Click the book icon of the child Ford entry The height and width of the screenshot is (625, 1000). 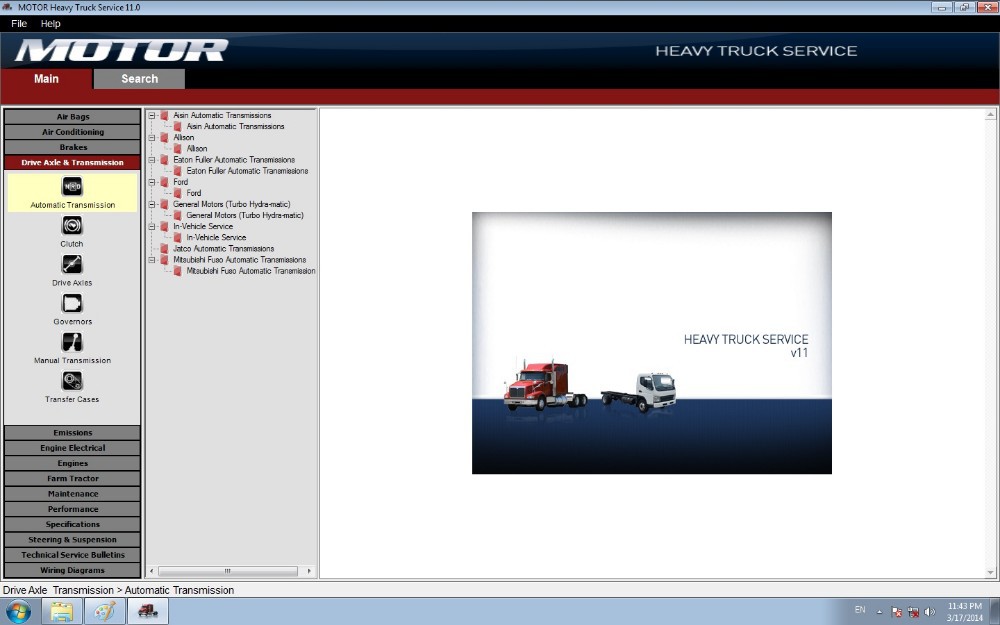pyautogui.click(x=178, y=193)
